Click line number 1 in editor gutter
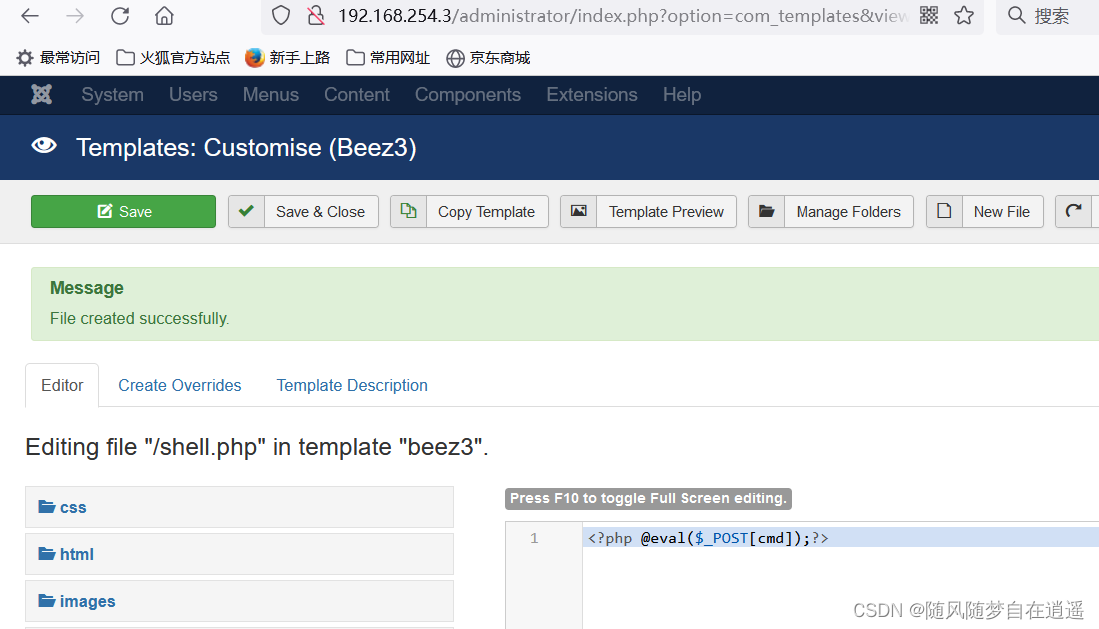The width and height of the screenshot is (1099, 629). point(534,538)
